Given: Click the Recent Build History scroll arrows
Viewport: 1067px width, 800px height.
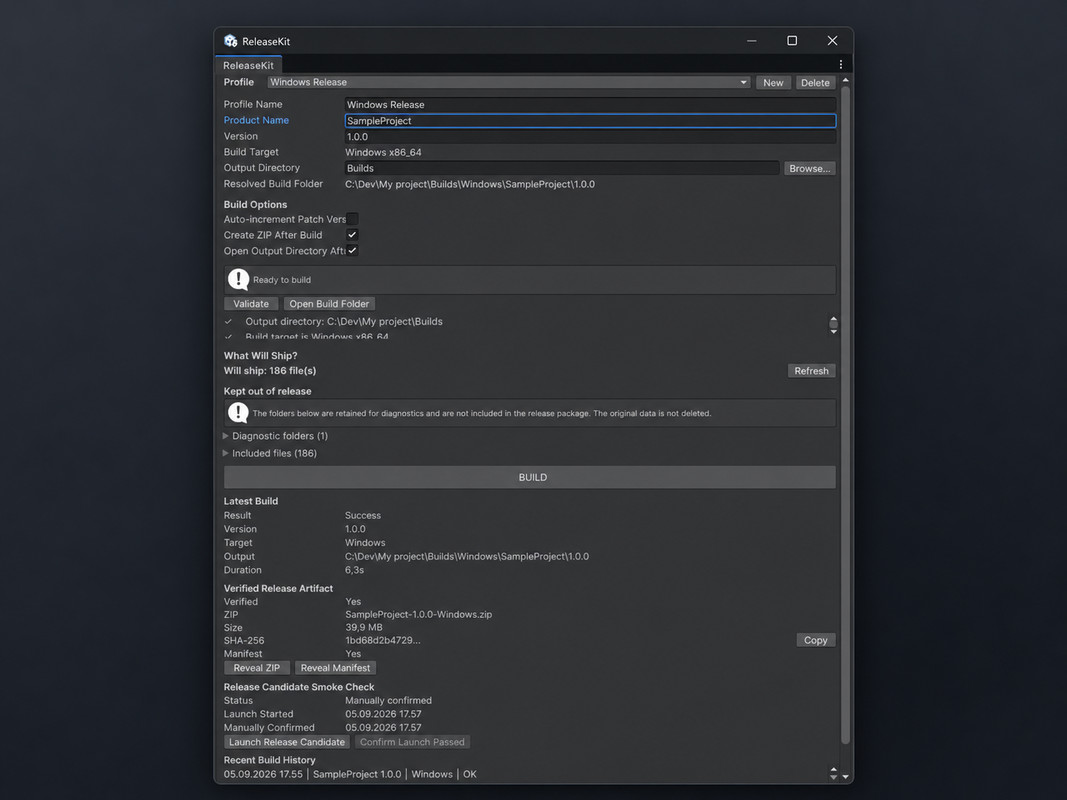Looking at the screenshot, I should [834, 773].
